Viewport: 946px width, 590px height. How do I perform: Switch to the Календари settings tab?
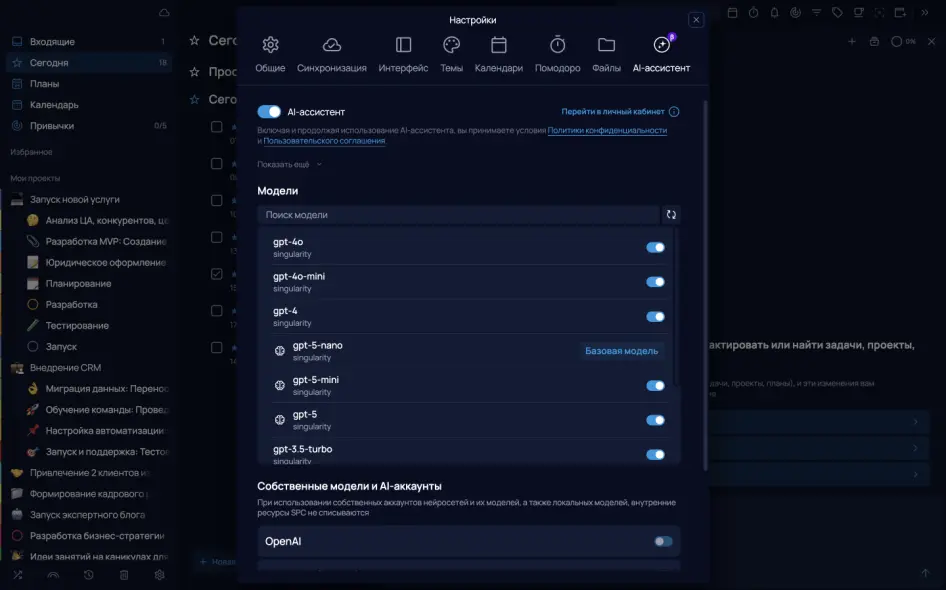click(x=498, y=54)
